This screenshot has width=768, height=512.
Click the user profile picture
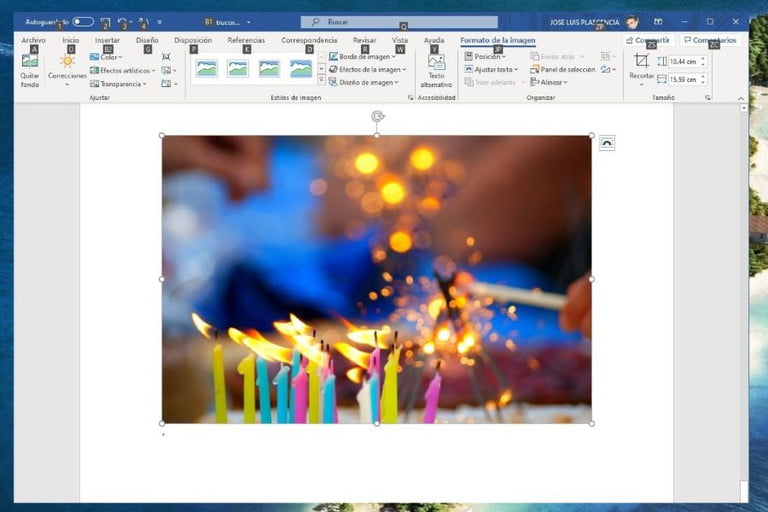632,21
